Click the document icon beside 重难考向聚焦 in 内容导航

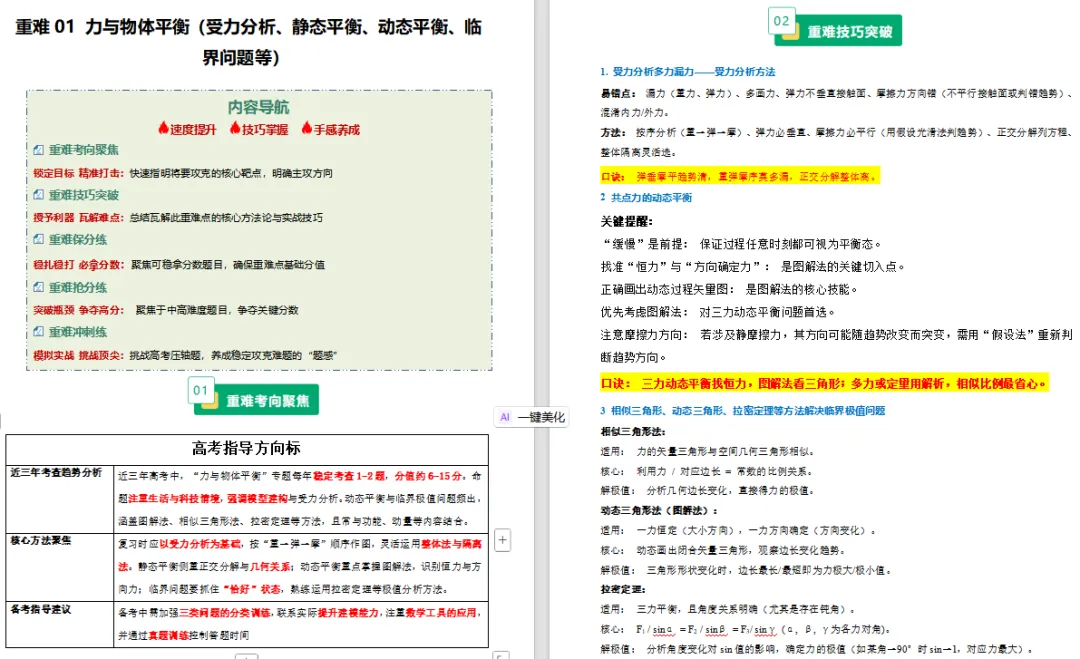tap(39, 149)
